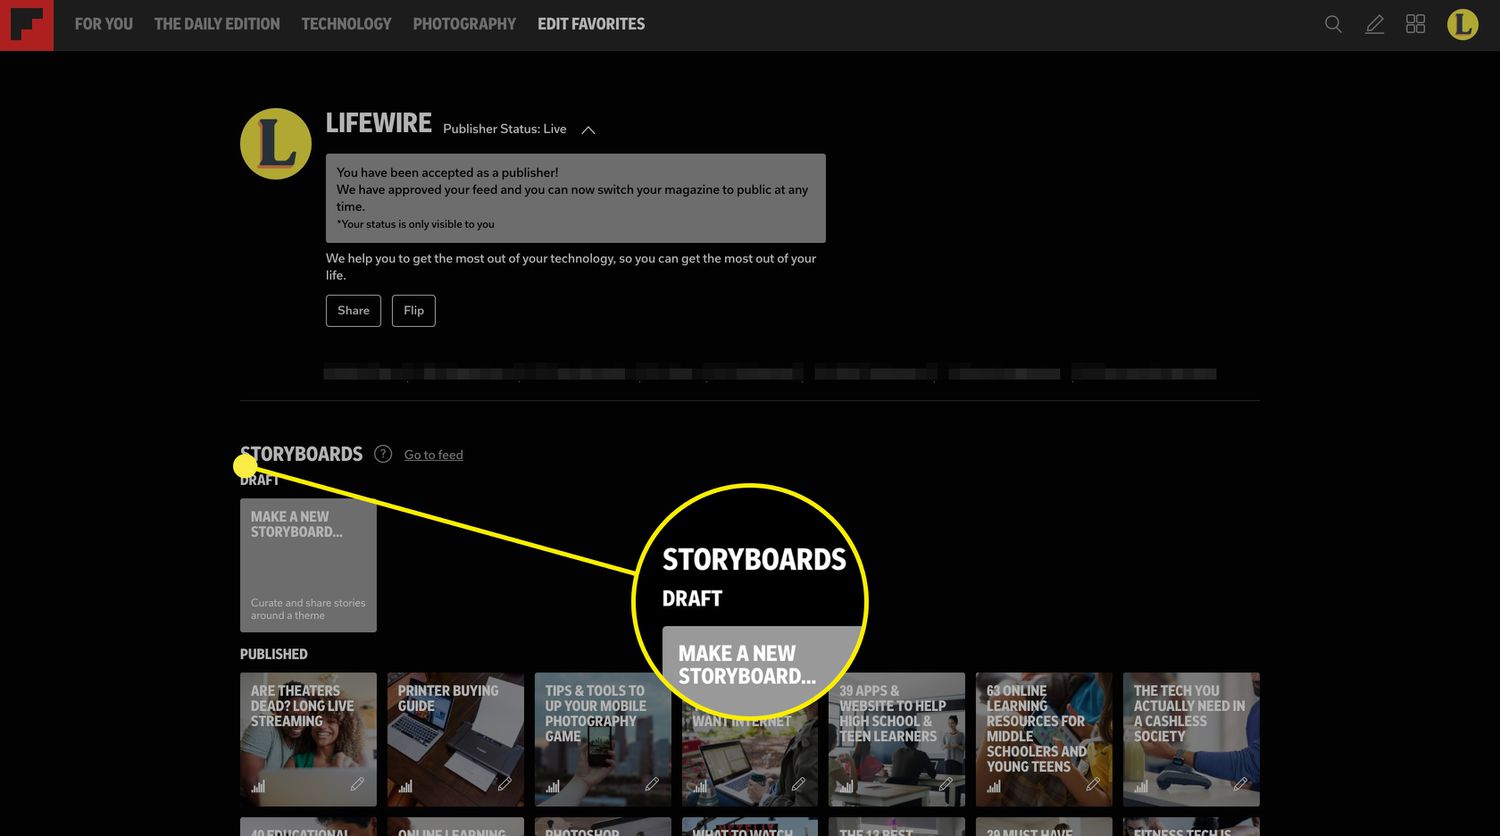This screenshot has width=1500, height=836.
Task: Open Edit Favorites in navigation
Action: tap(591, 24)
